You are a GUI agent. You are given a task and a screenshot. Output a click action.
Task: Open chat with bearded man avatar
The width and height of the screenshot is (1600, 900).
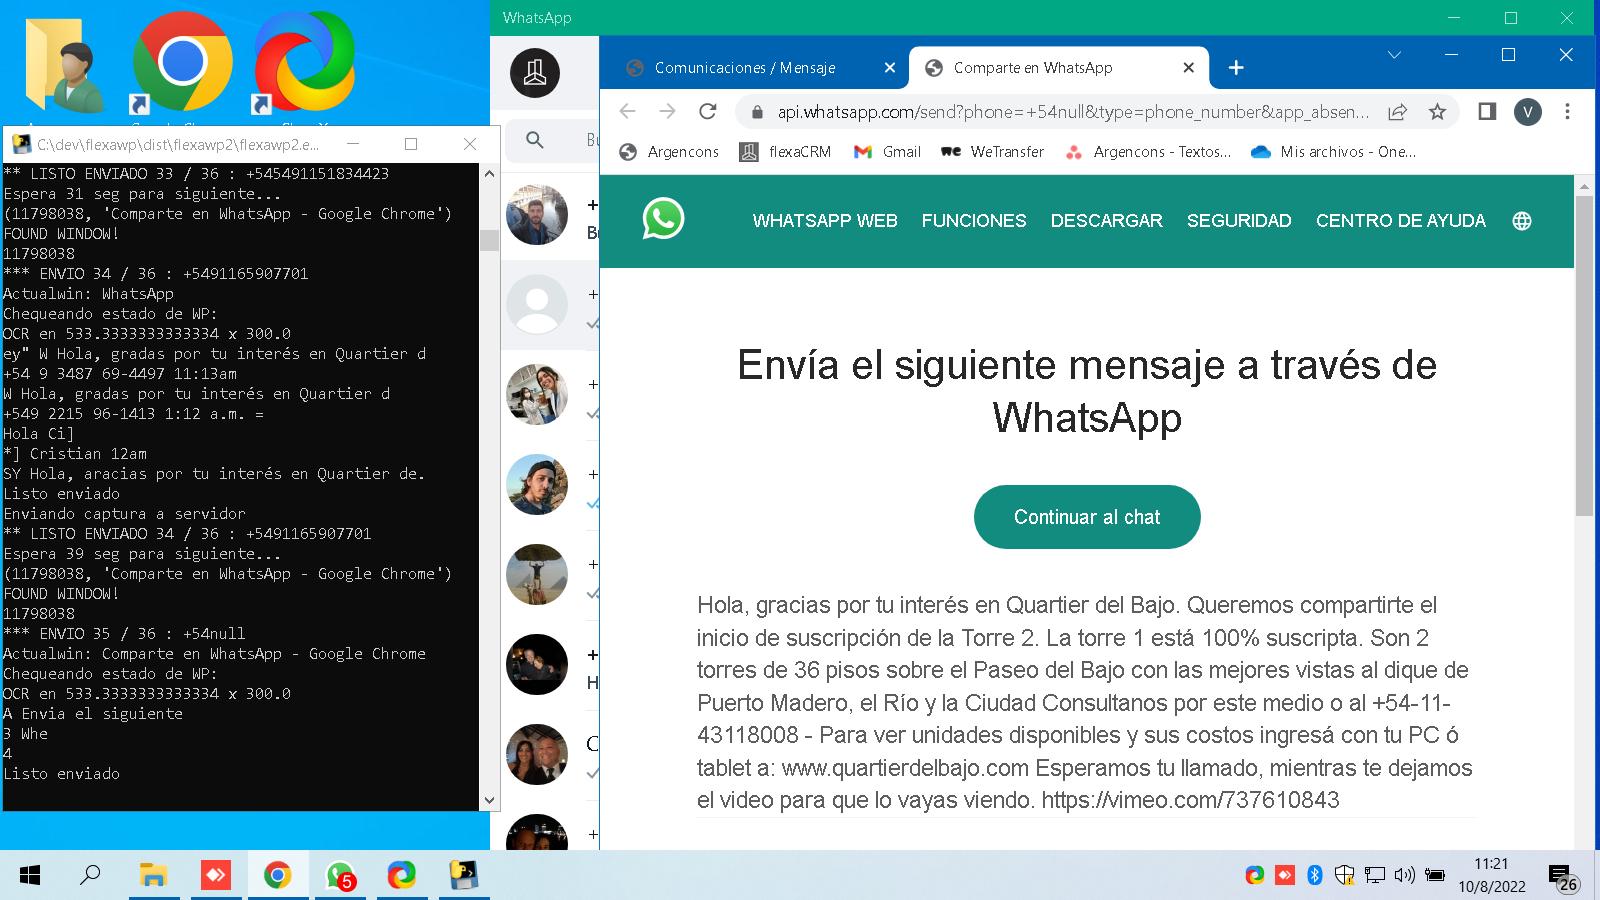(537, 484)
